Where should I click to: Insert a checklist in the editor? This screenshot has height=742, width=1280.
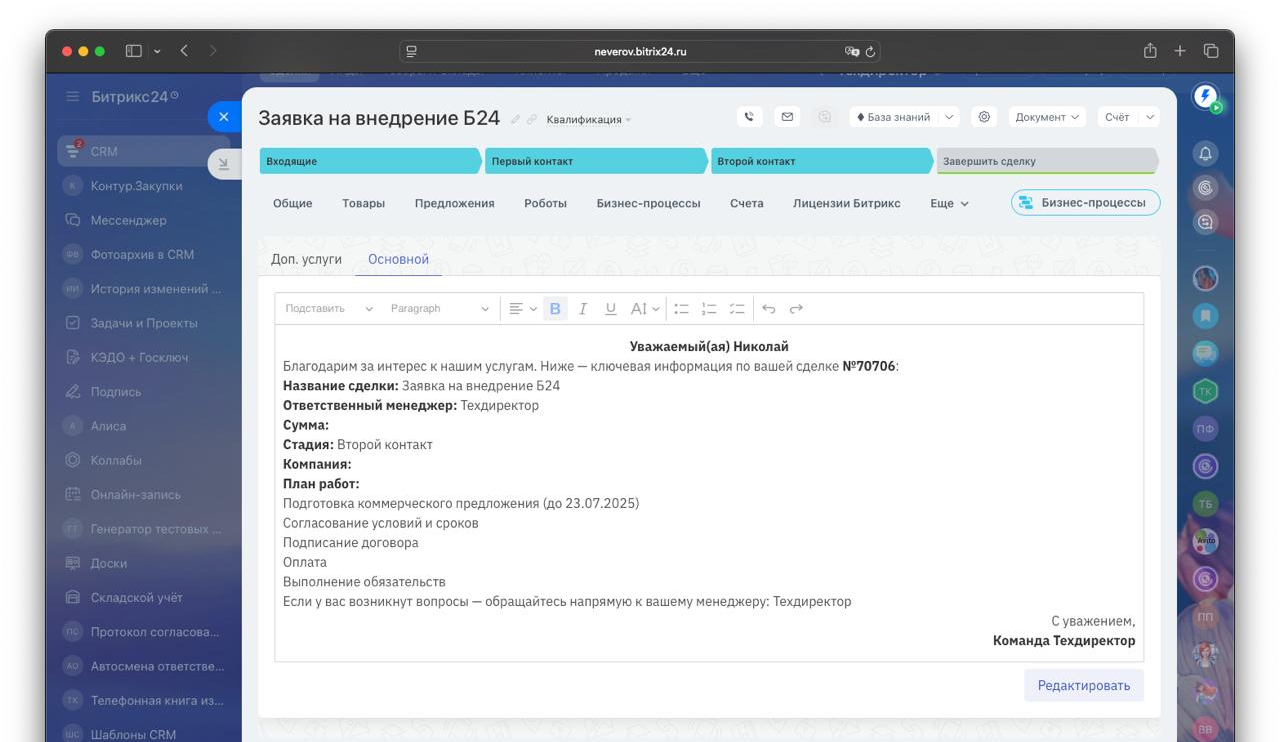(x=737, y=309)
